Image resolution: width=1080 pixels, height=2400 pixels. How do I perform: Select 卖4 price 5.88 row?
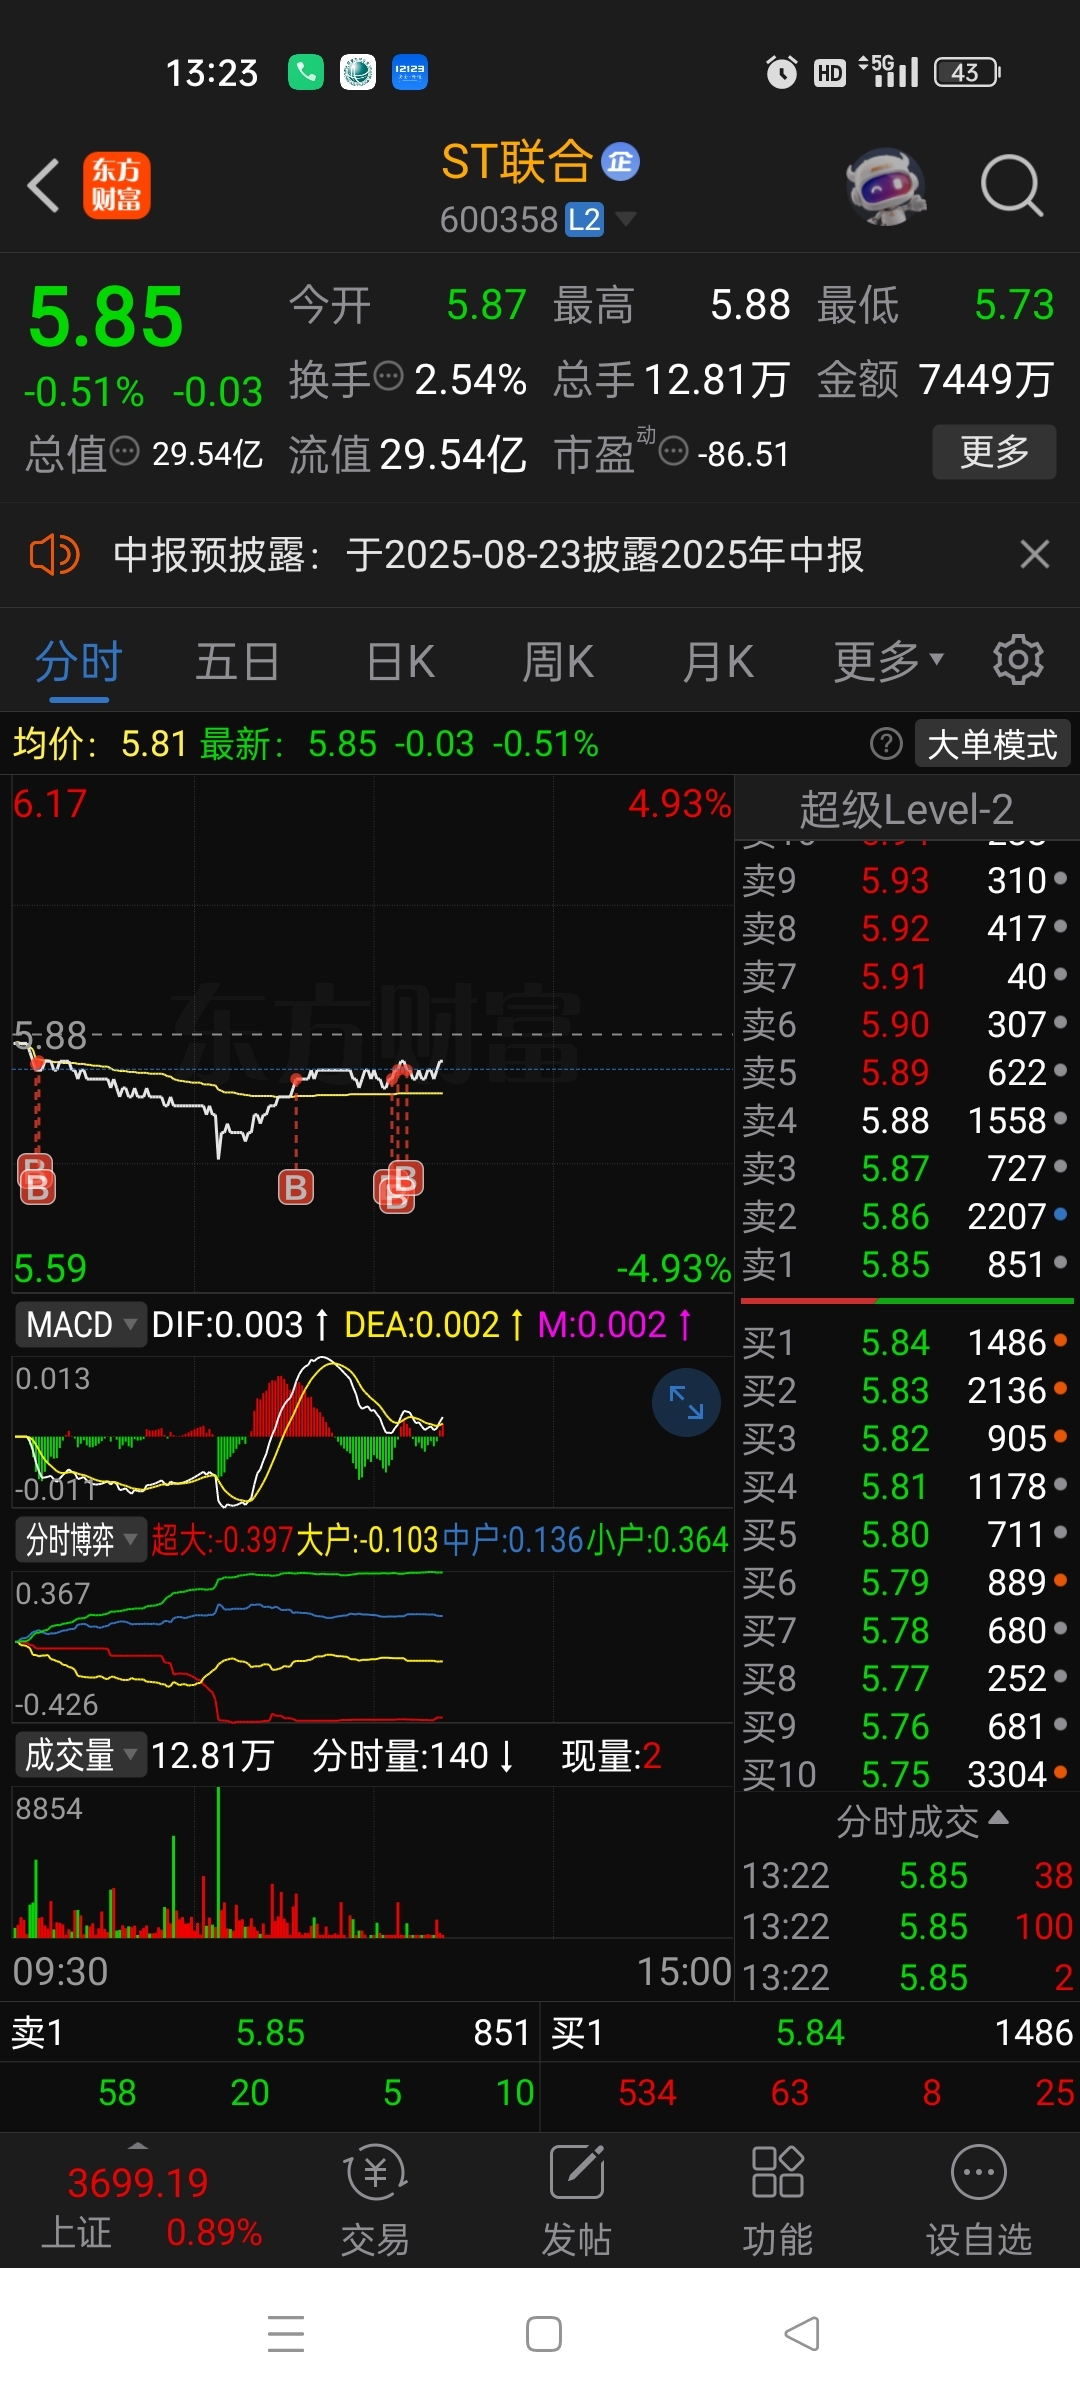coord(906,1120)
